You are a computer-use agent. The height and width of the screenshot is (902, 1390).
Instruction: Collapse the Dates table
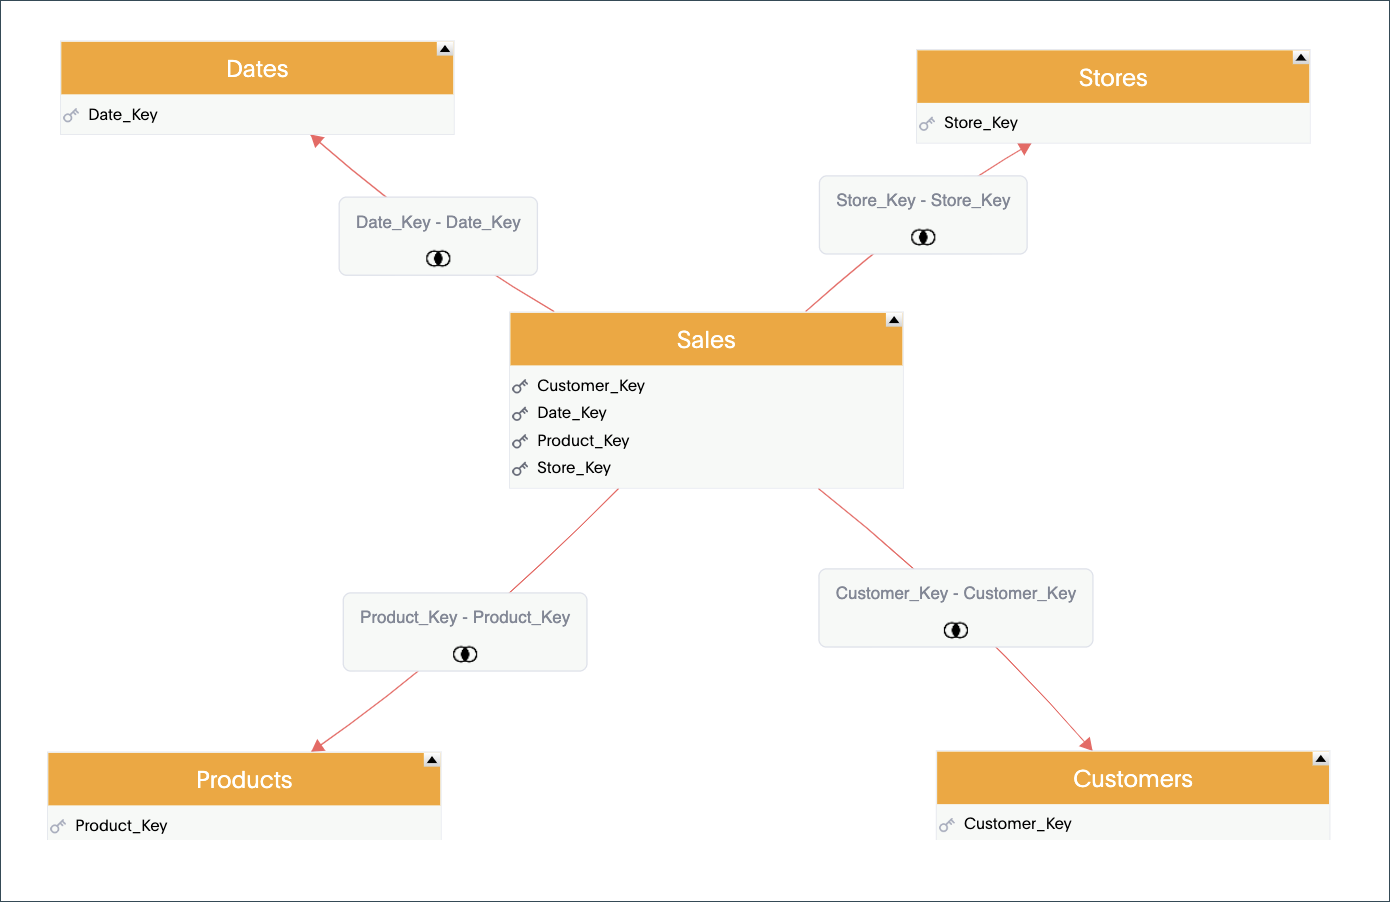click(445, 49)
